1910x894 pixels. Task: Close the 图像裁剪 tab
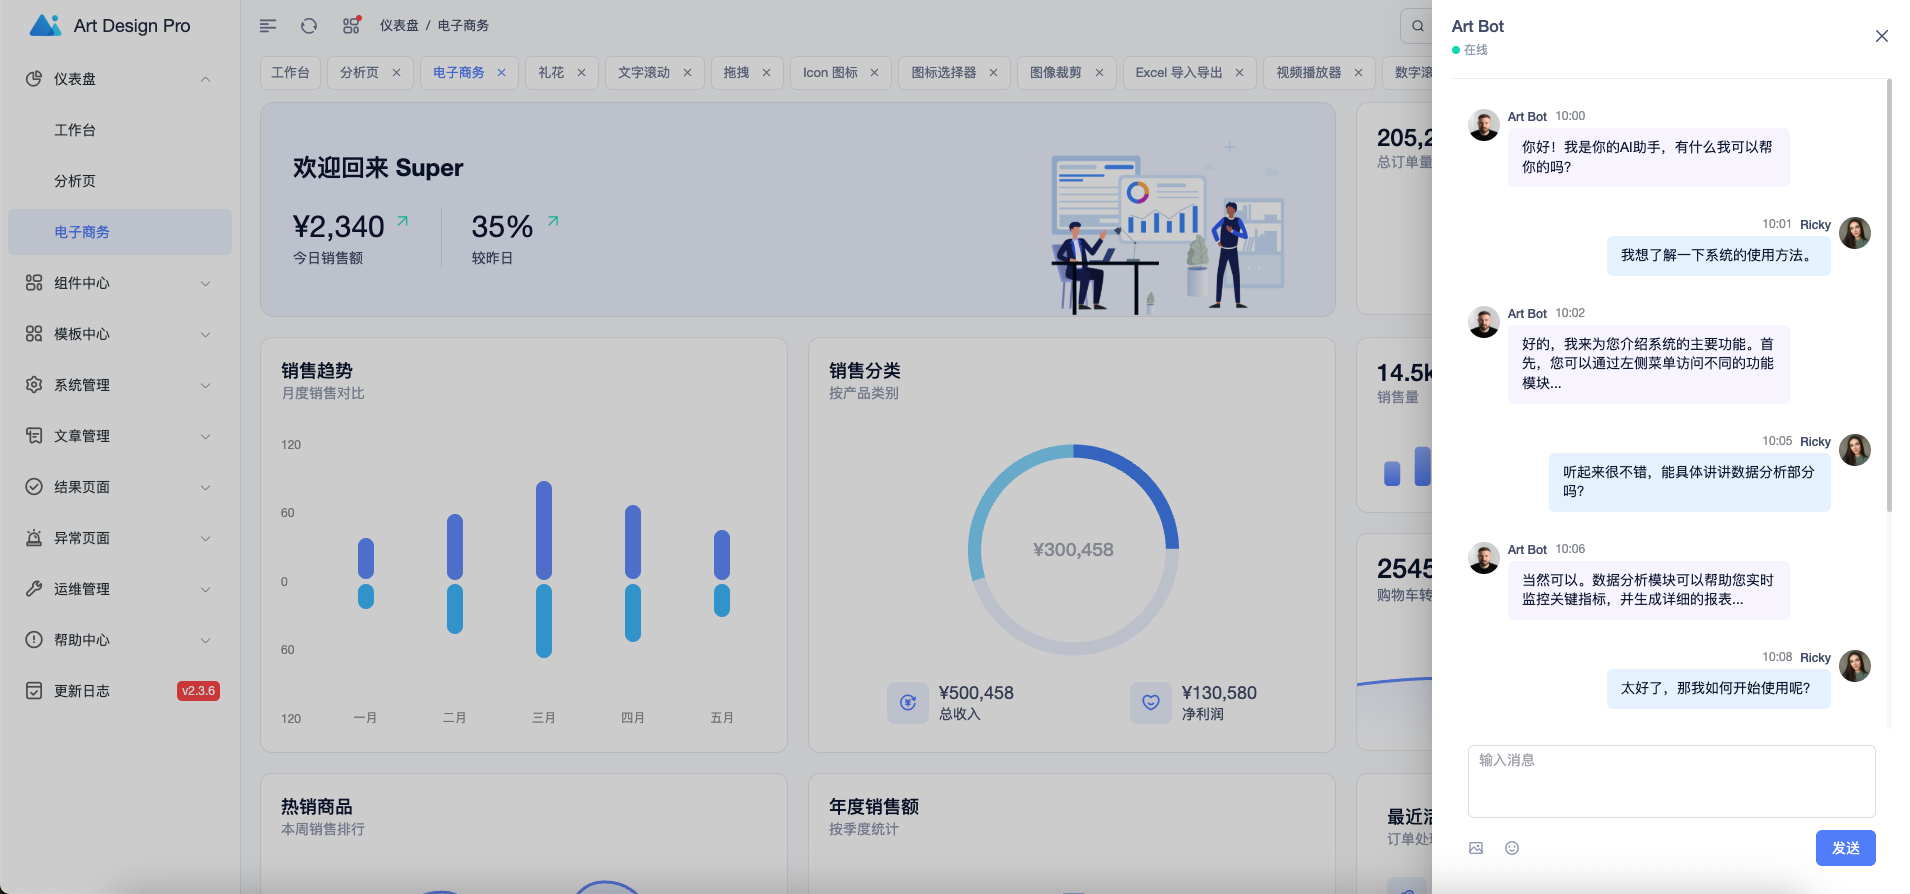(x=1100, y=73)
